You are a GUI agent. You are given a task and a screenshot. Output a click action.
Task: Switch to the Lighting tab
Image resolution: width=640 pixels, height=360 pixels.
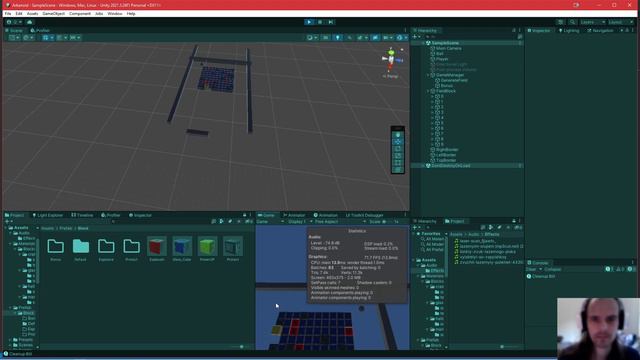click(569, 31)
